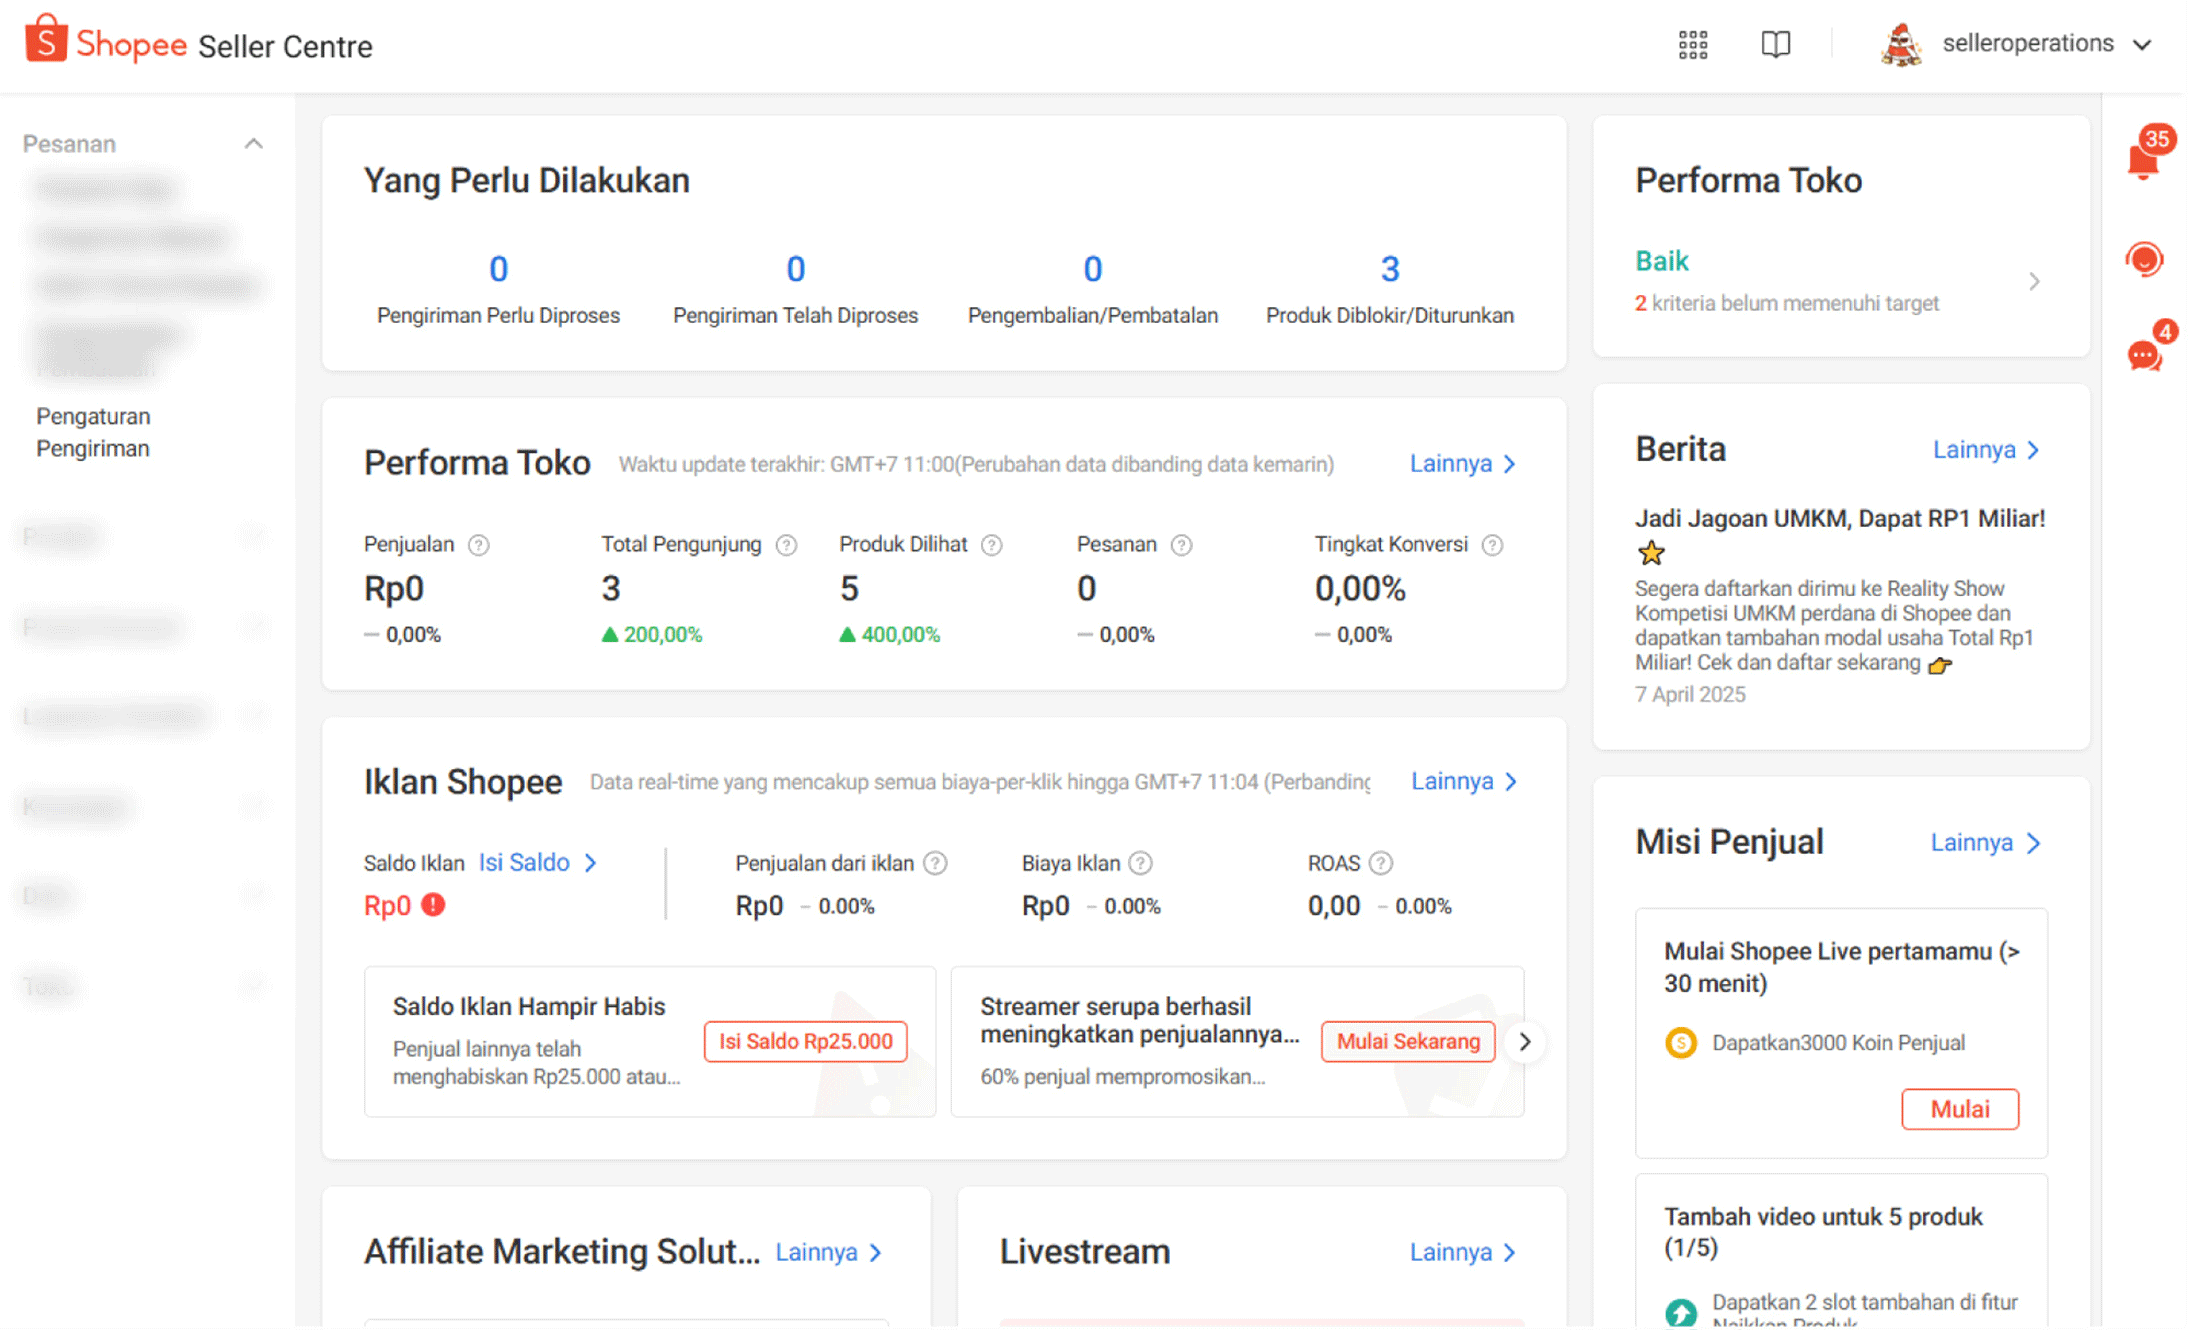Click next arrow in Iklan Shopee carousel
The height and width of the screenshot is (1330, 2188).
pos(1524,1042)
